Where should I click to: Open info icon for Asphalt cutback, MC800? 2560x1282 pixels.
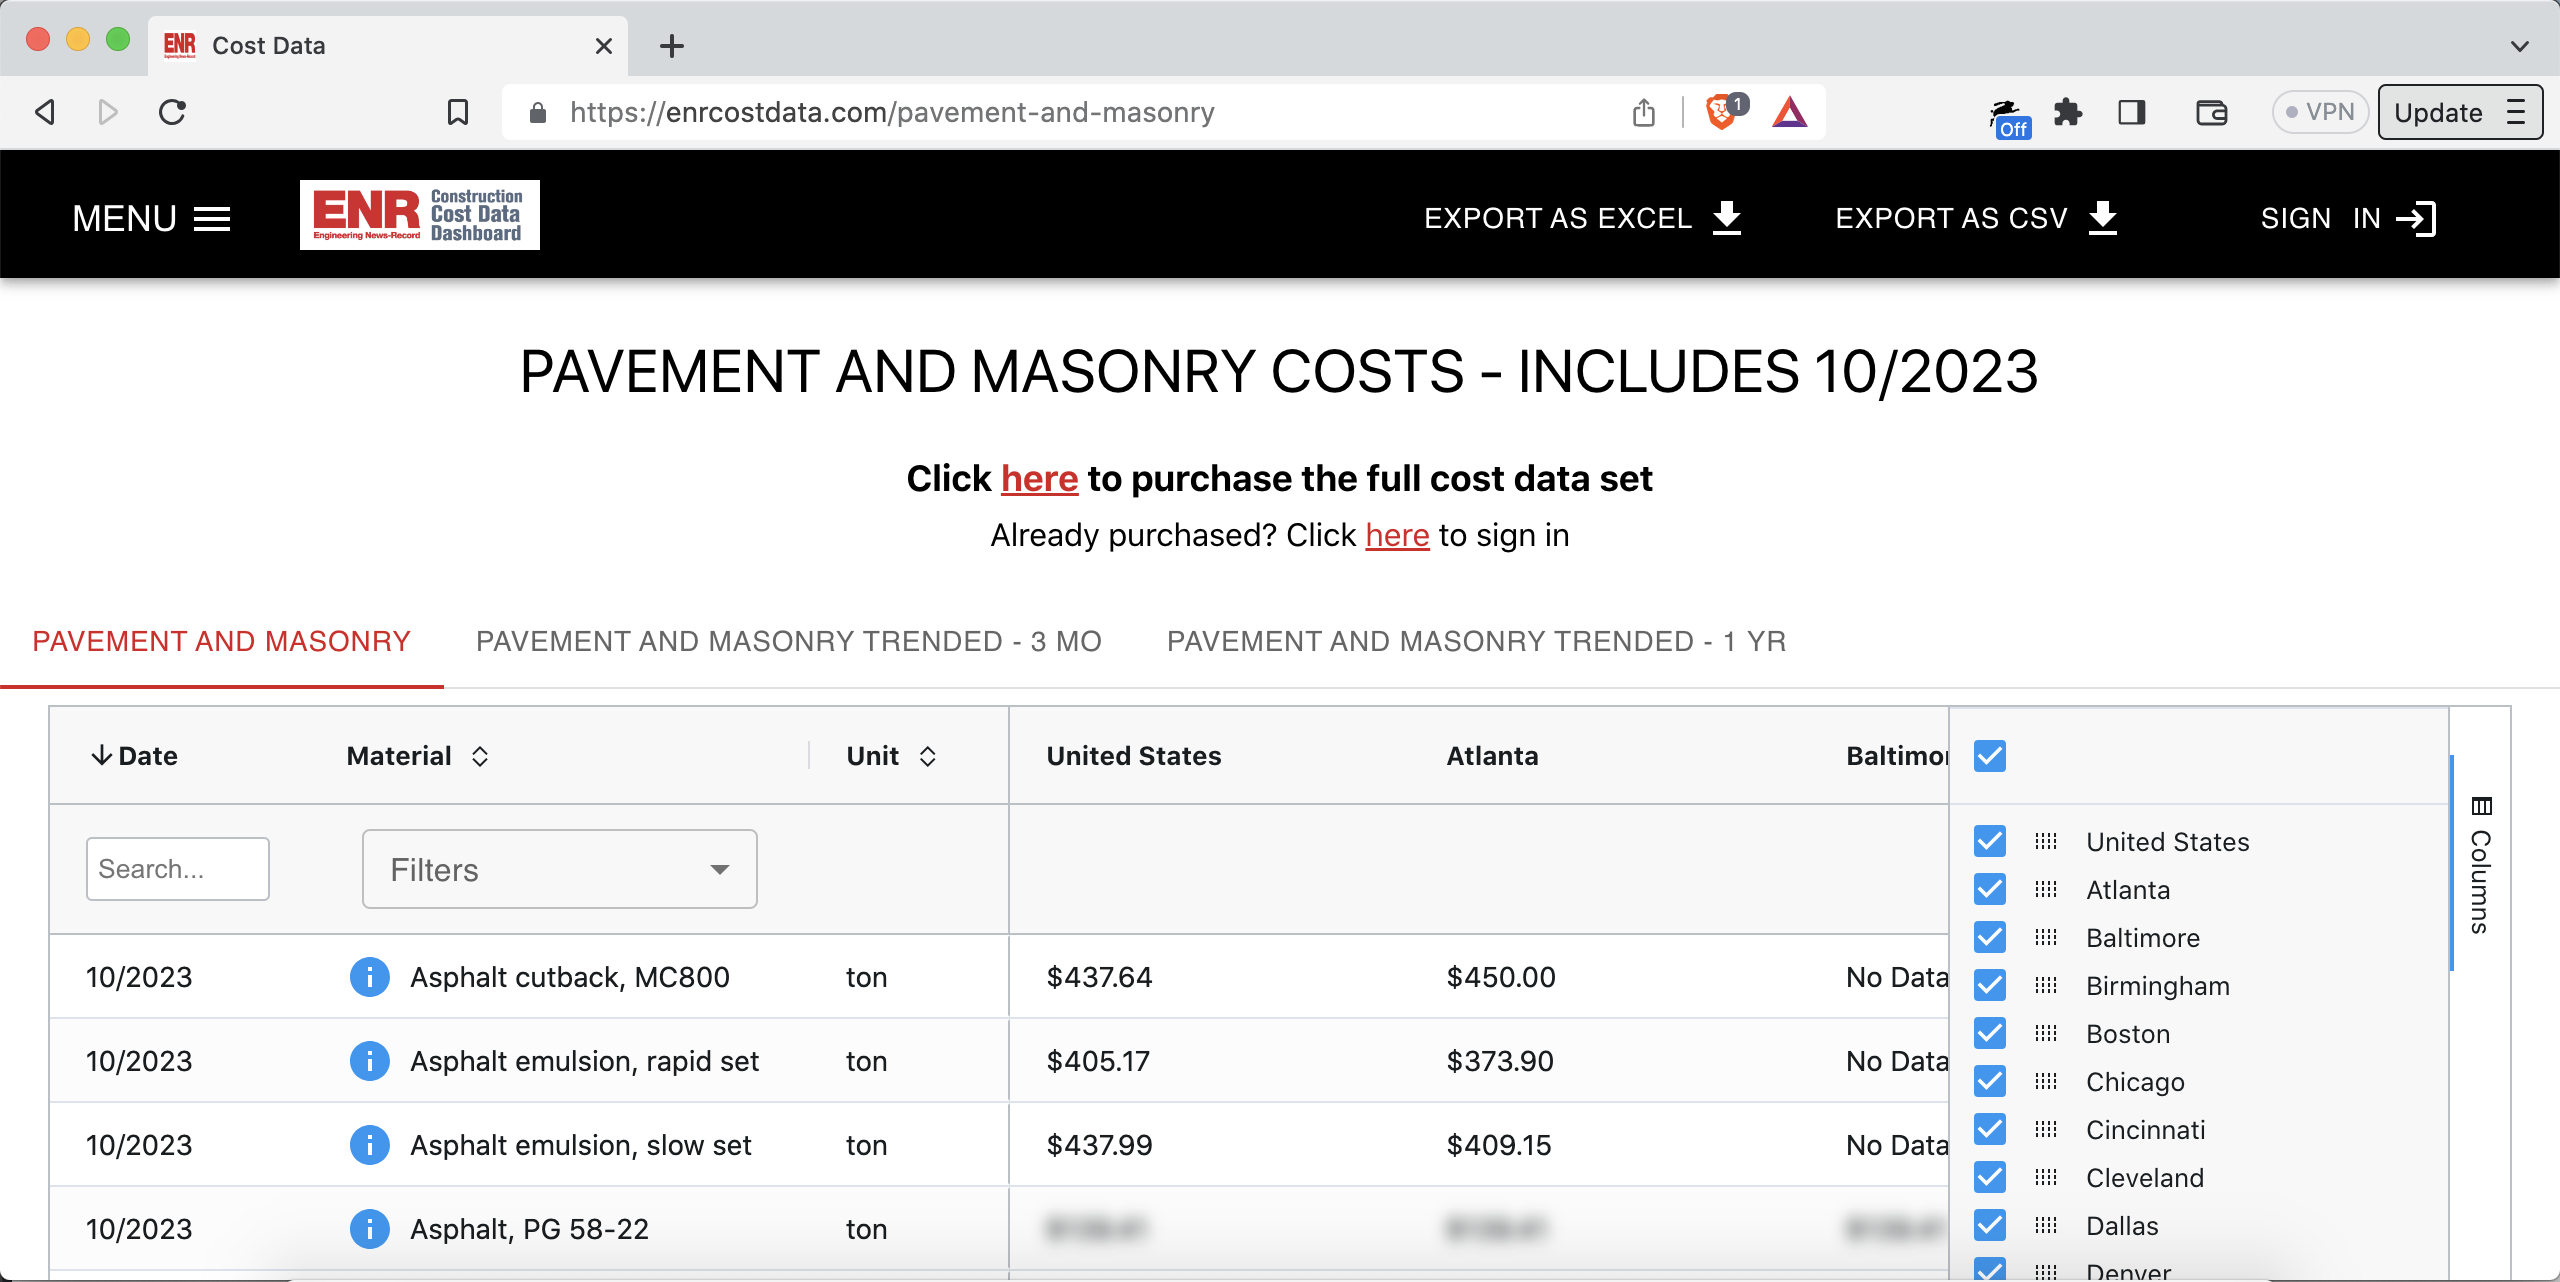369,977
